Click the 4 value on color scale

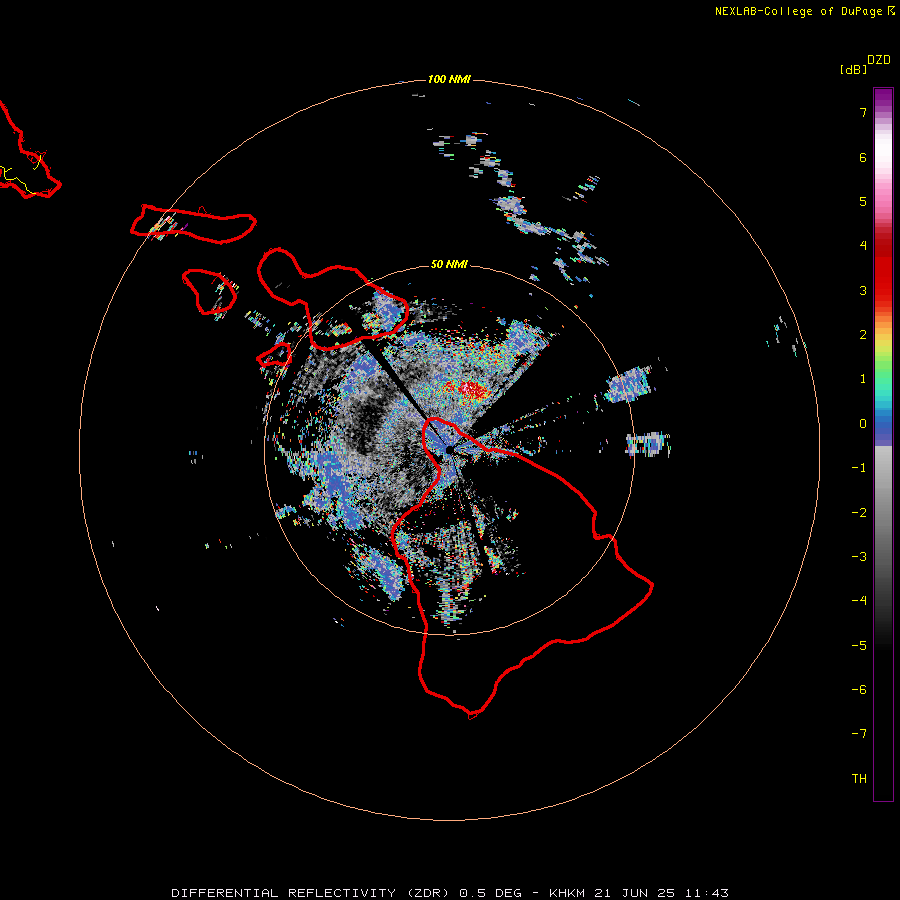pos(863,246)
